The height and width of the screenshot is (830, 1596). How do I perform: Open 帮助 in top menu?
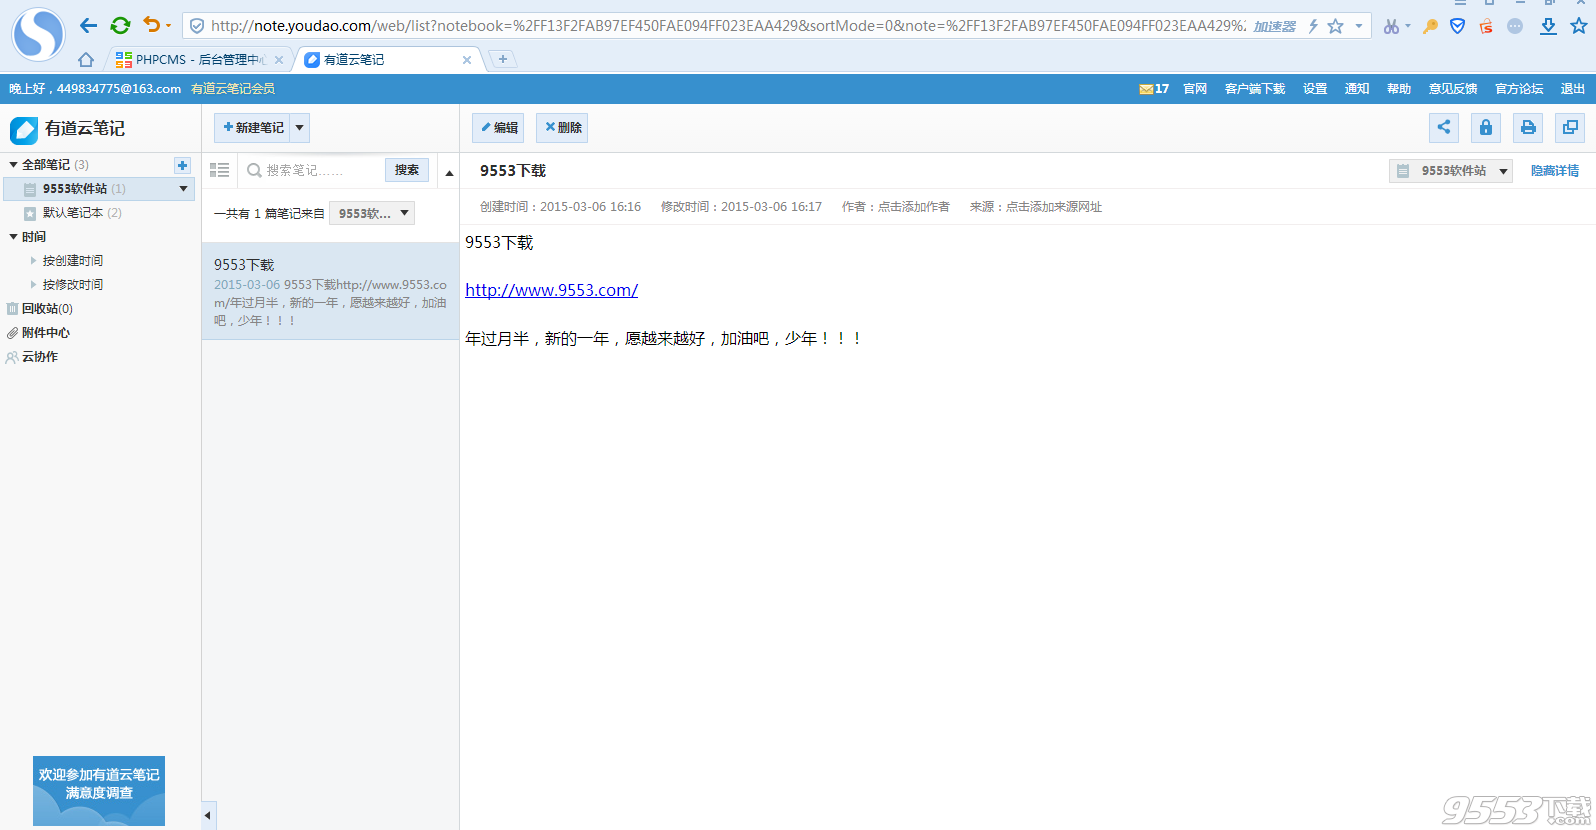point(1399,89)
